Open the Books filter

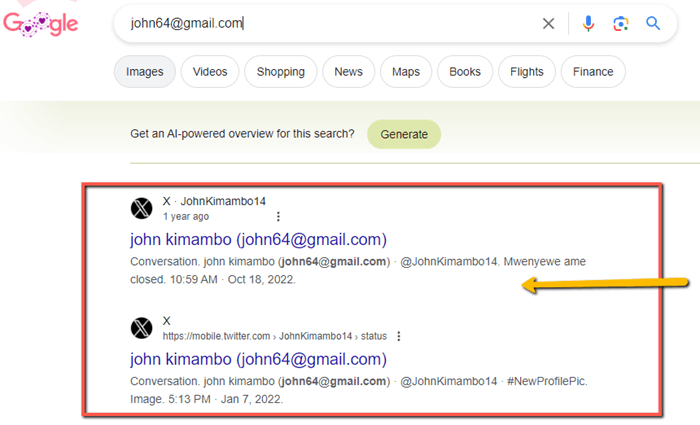coord(465,72)
